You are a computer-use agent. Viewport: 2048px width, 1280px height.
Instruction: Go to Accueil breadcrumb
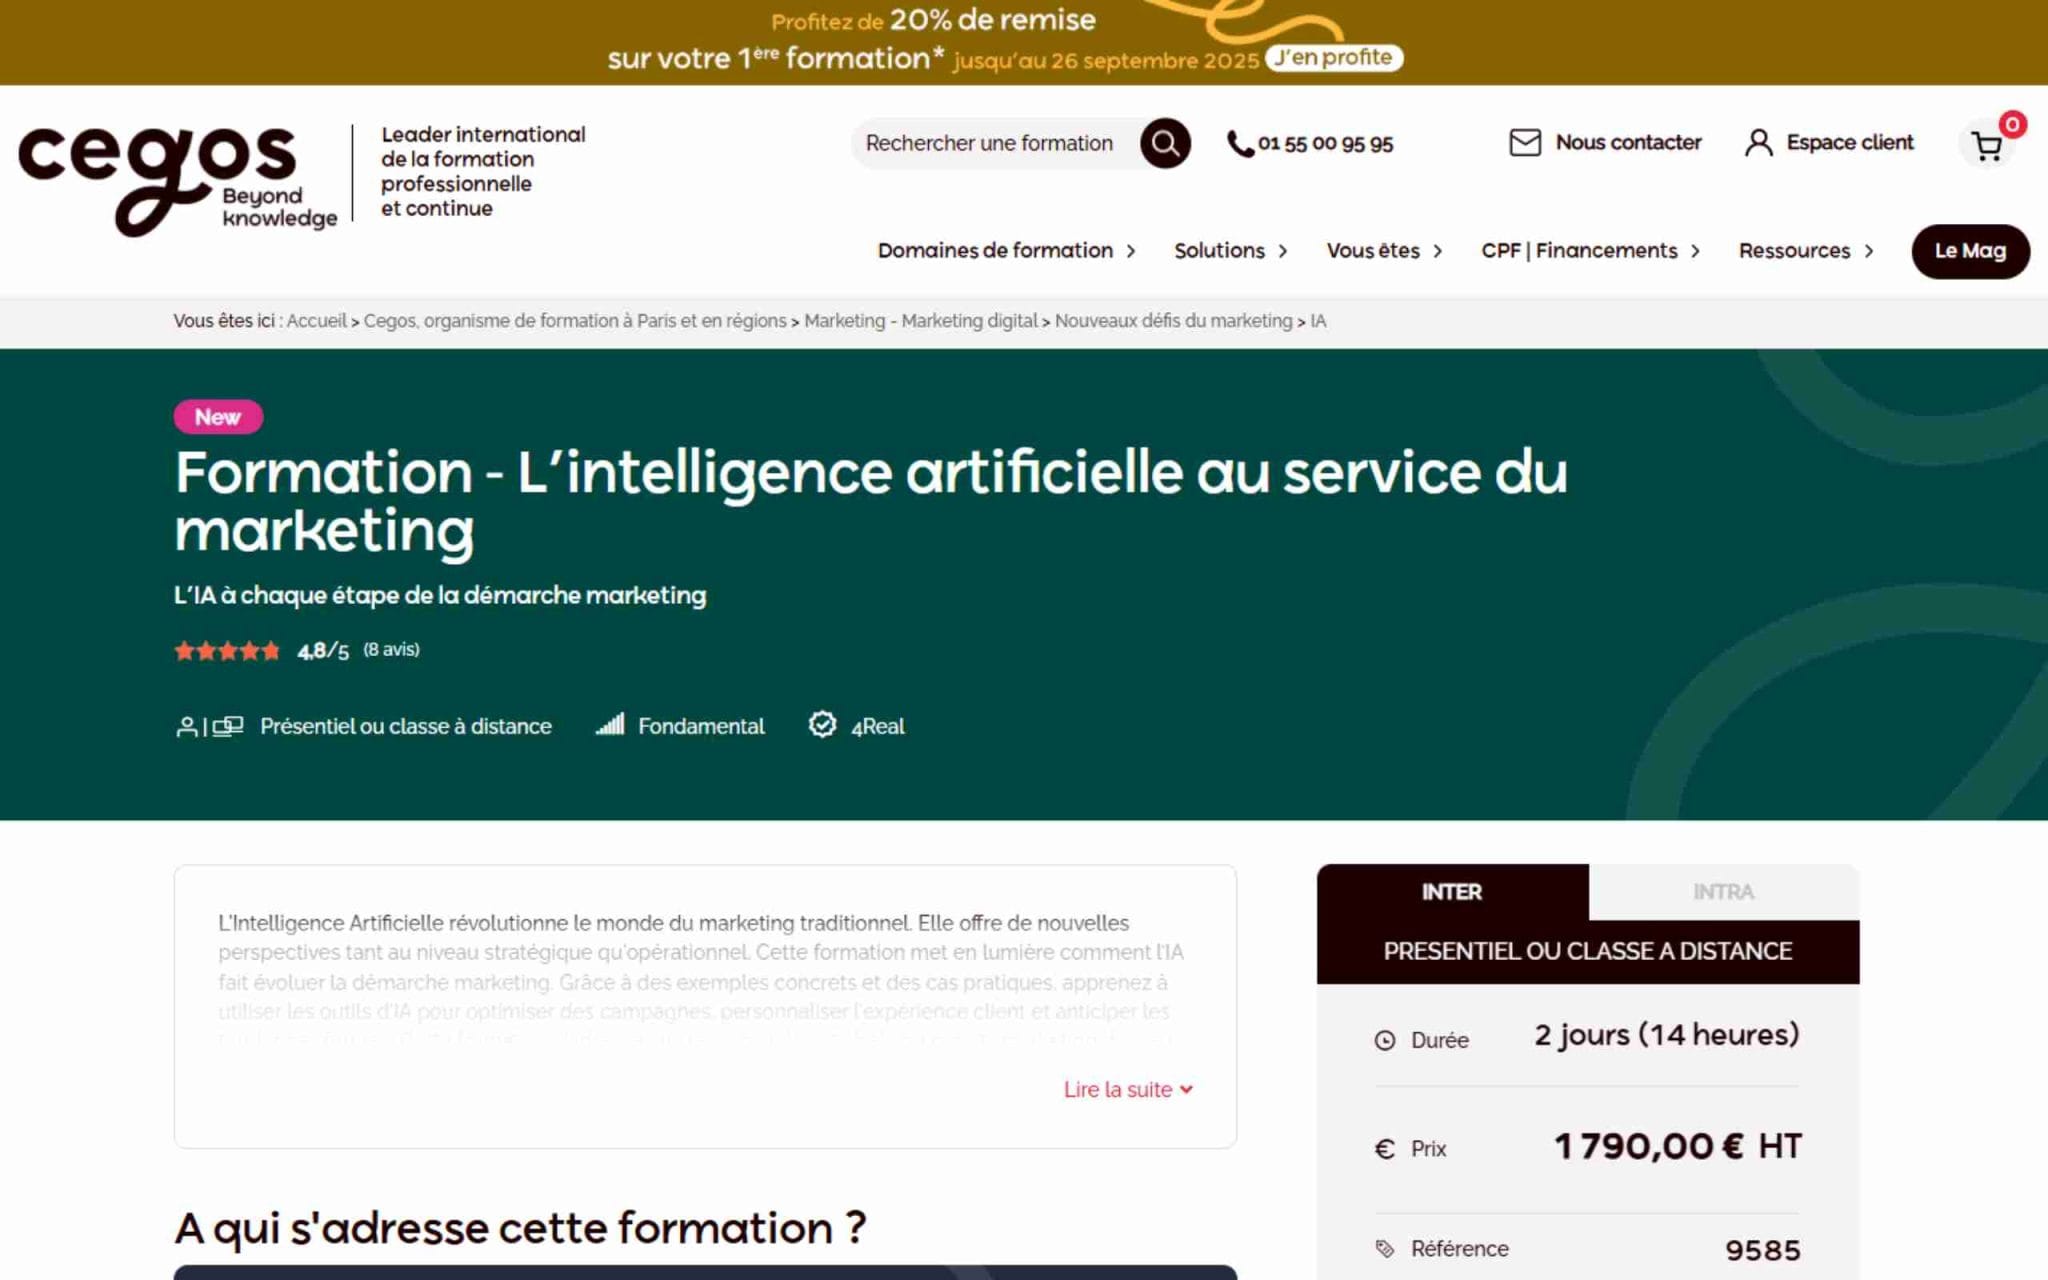point(316,321)
